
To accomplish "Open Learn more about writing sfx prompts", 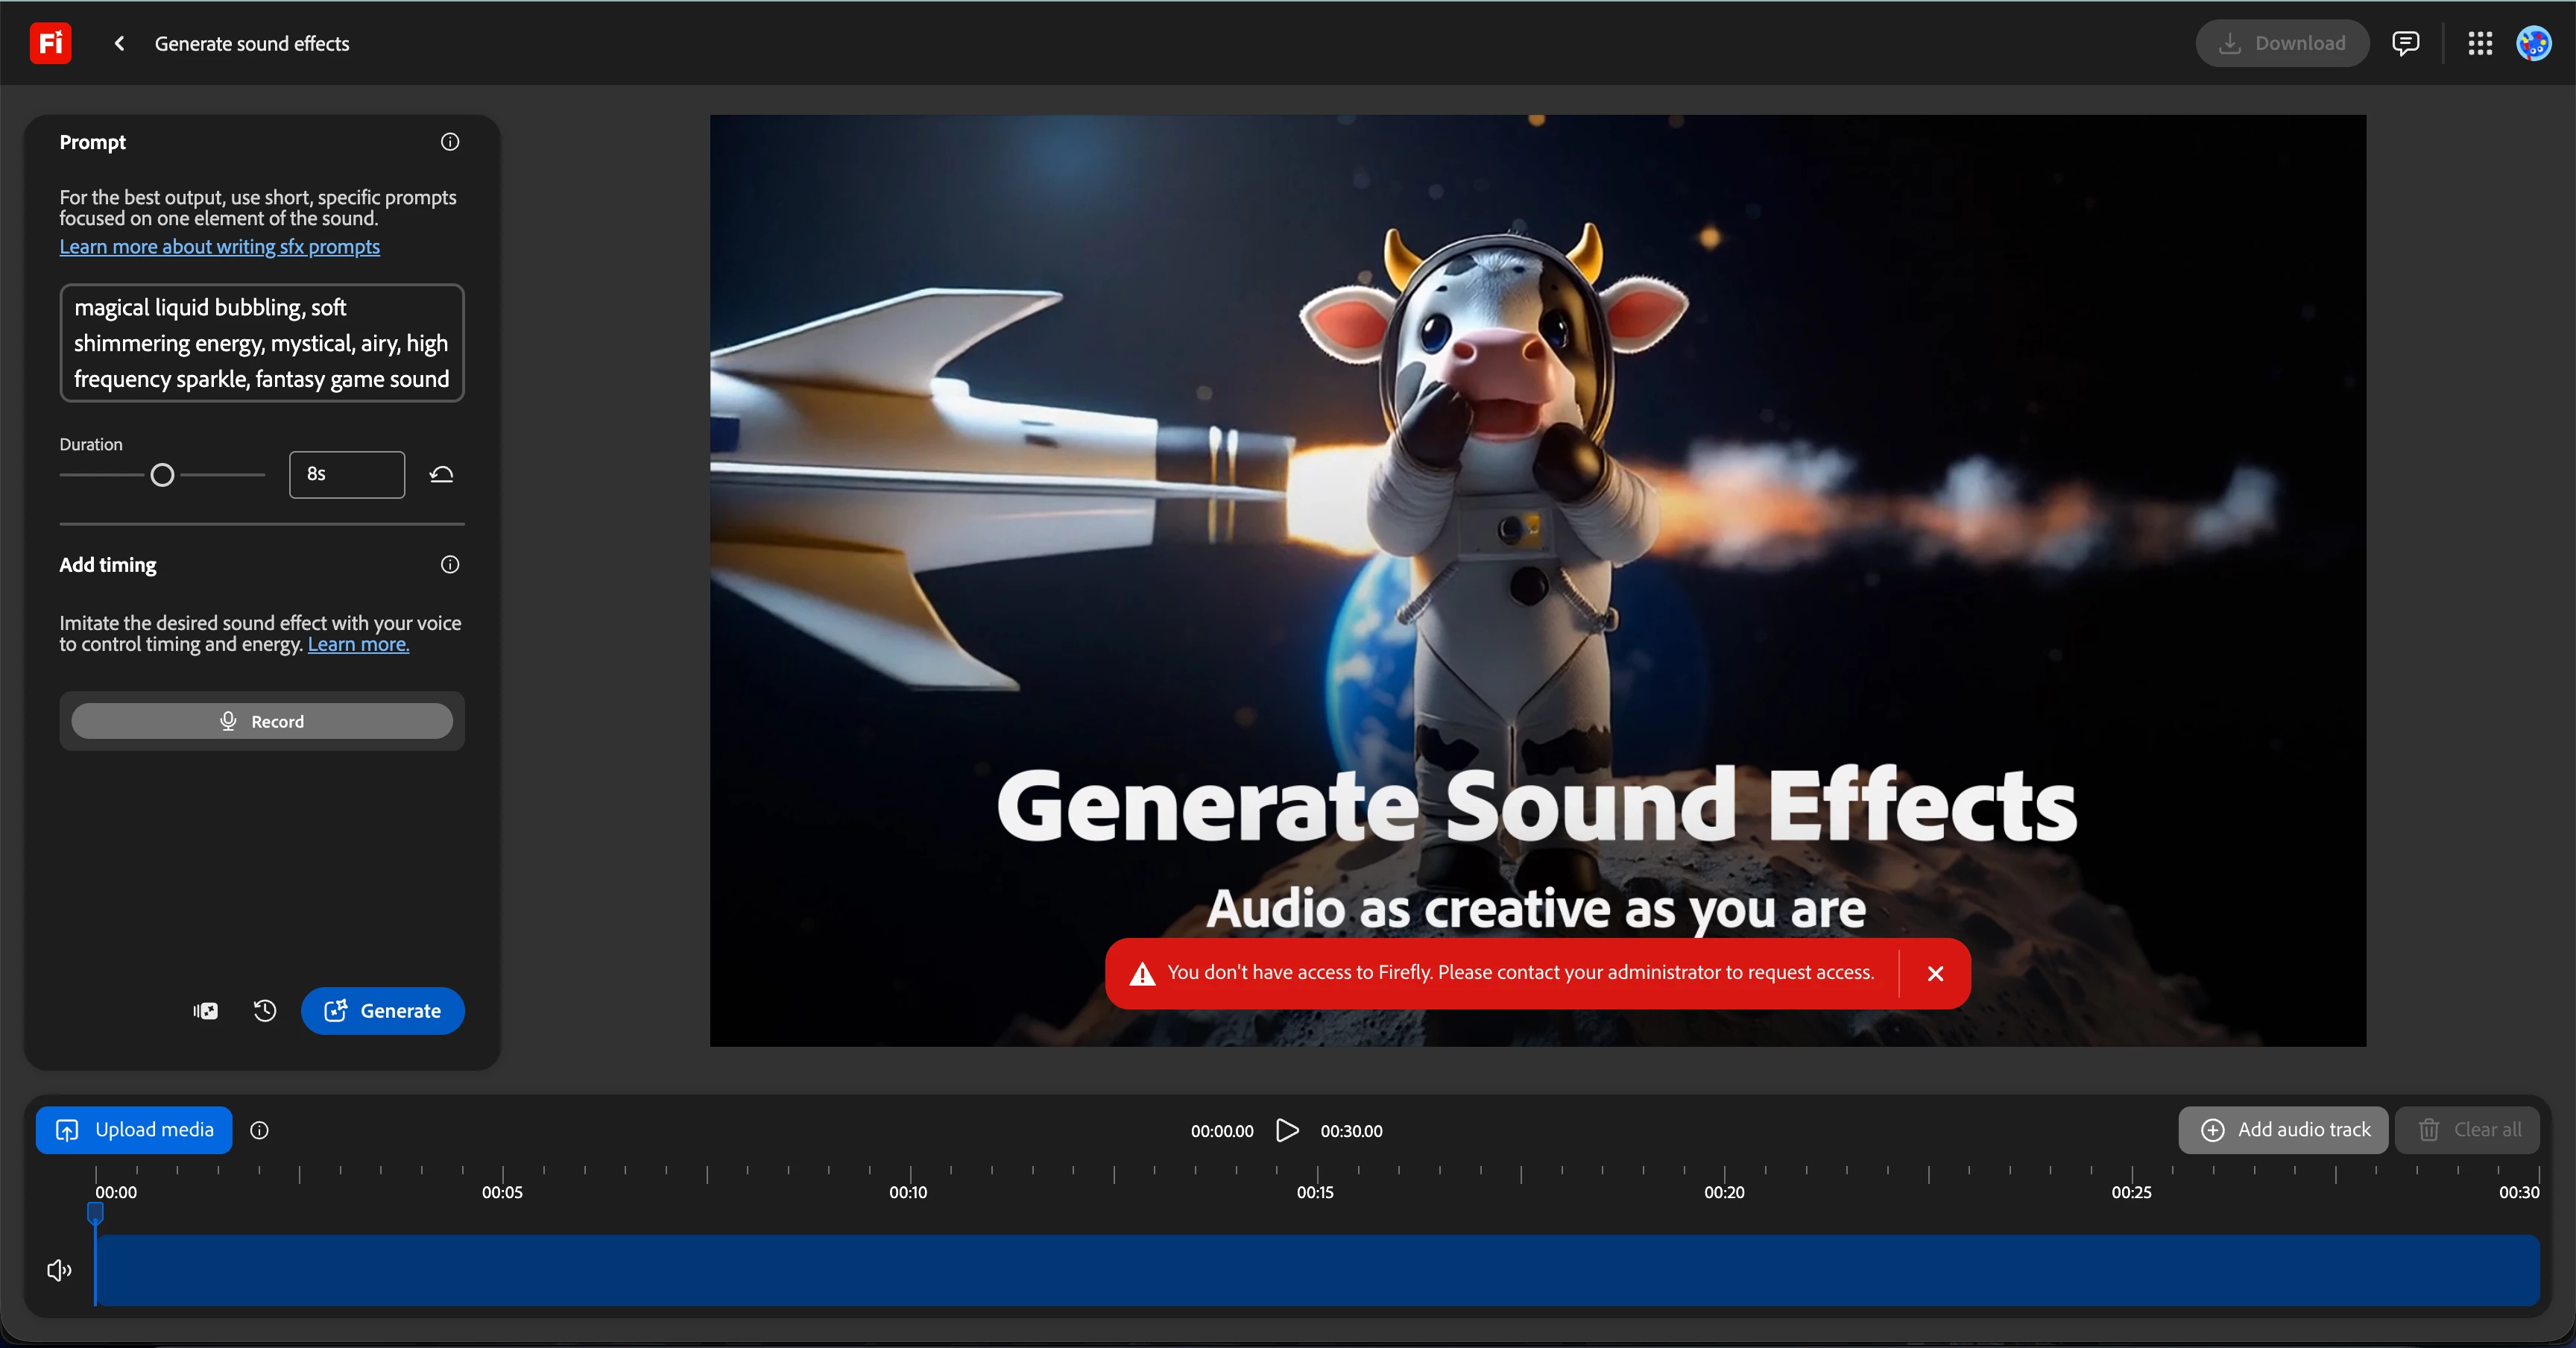I will [x=219, y=247].
